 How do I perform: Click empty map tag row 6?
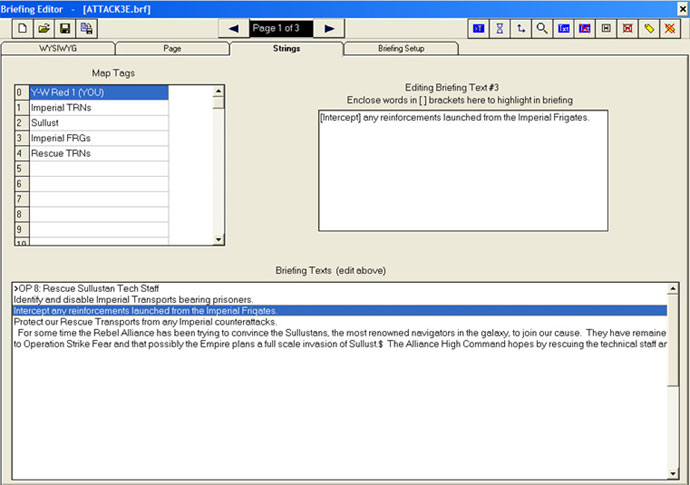point(99,184)
